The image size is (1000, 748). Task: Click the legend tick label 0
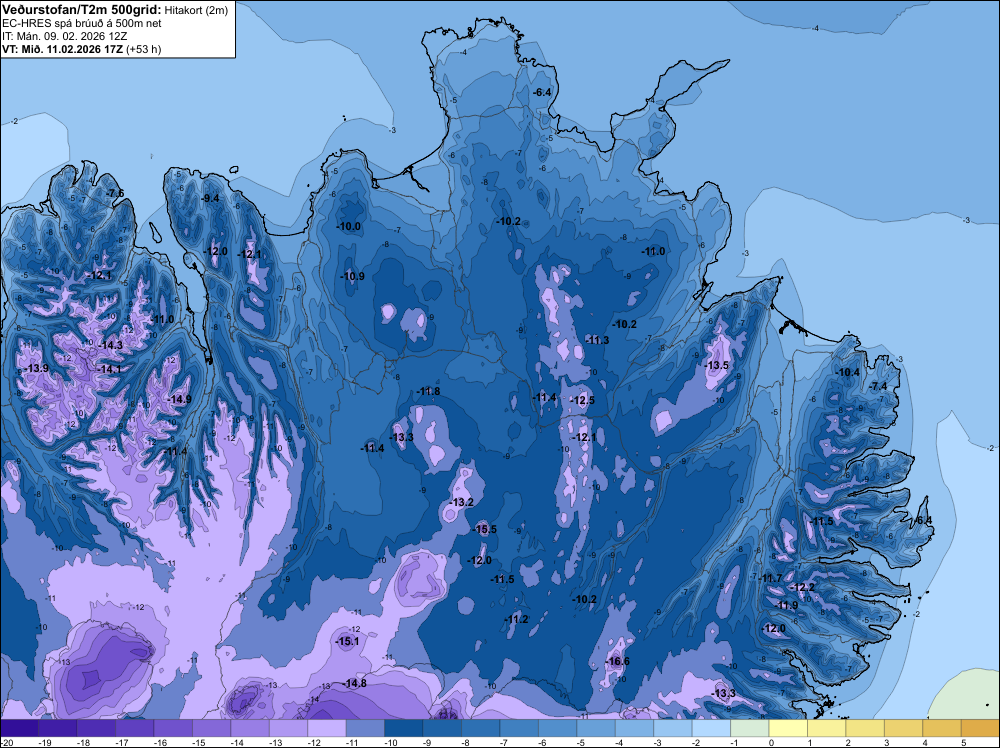coord(770,743)
